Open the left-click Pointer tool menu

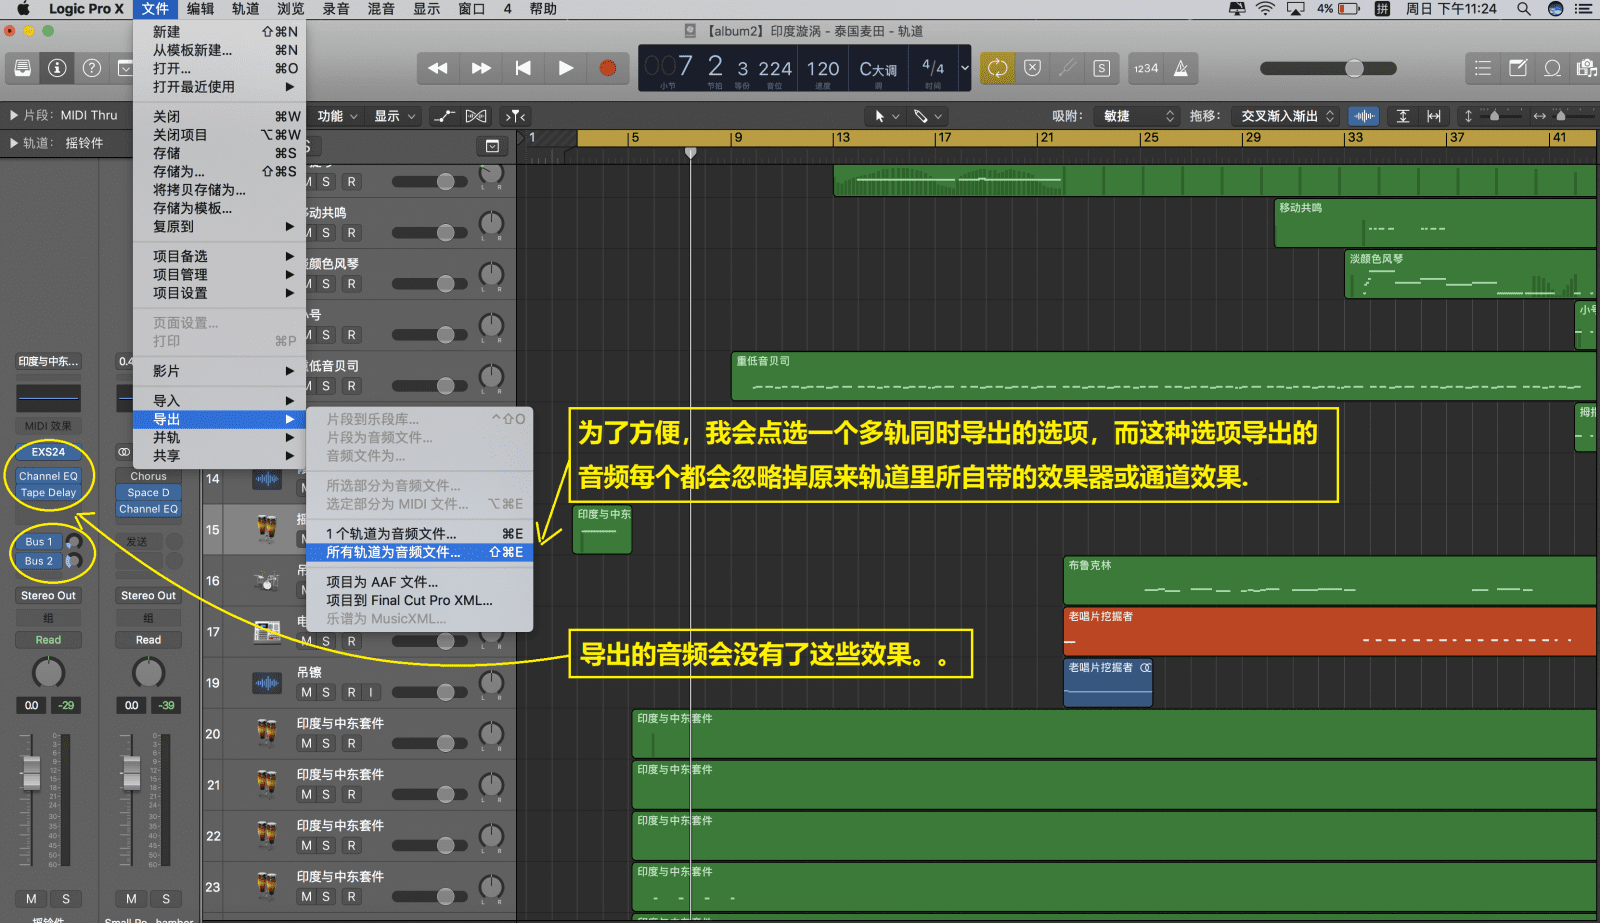click(888, 116)
